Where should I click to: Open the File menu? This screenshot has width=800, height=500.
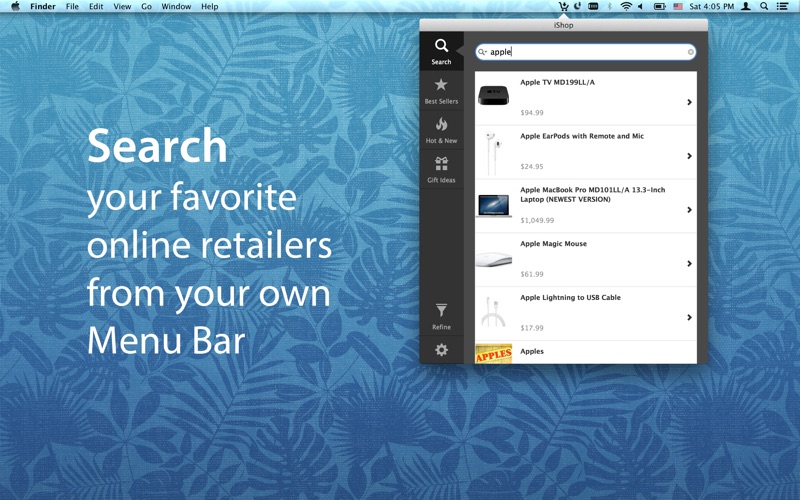72,6
